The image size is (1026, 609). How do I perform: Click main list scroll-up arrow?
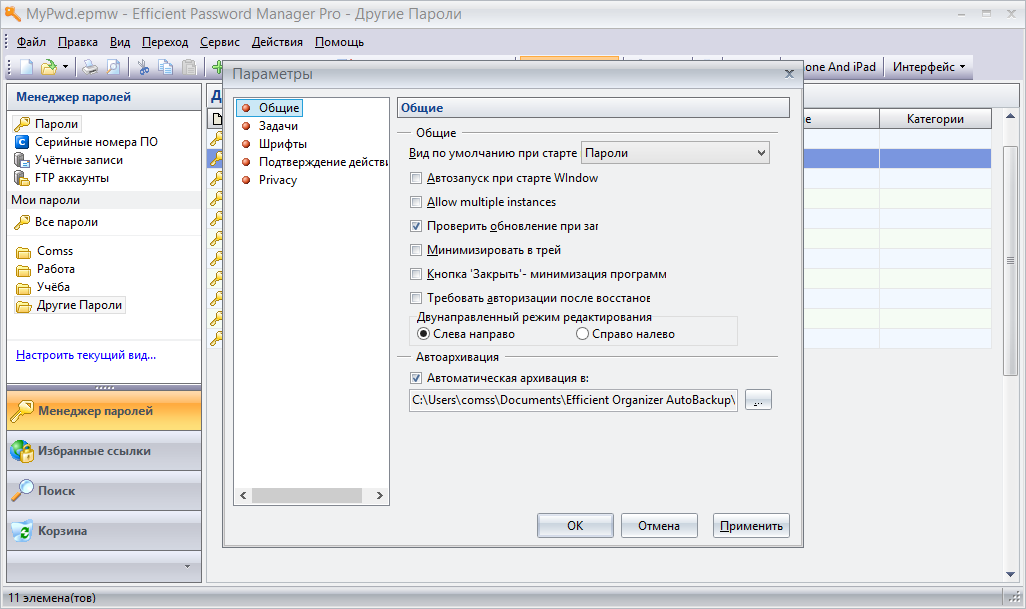click(x=1010, y=116)
